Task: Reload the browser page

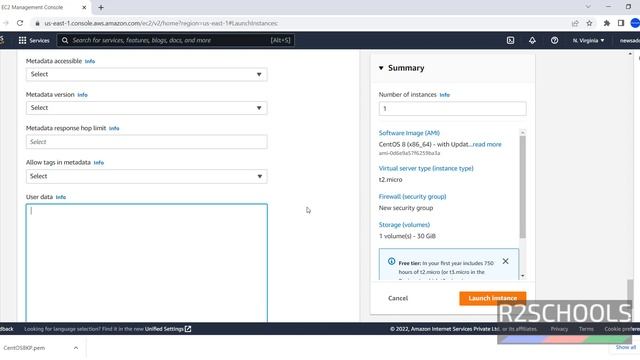Action: coord(20,23)
